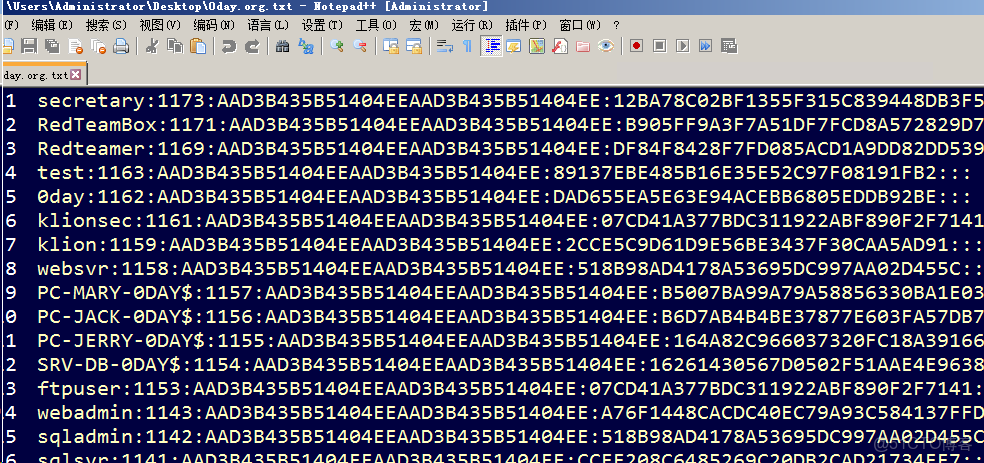
Task: Click the 0day:1162 line
Action: (x=505, y=197)
